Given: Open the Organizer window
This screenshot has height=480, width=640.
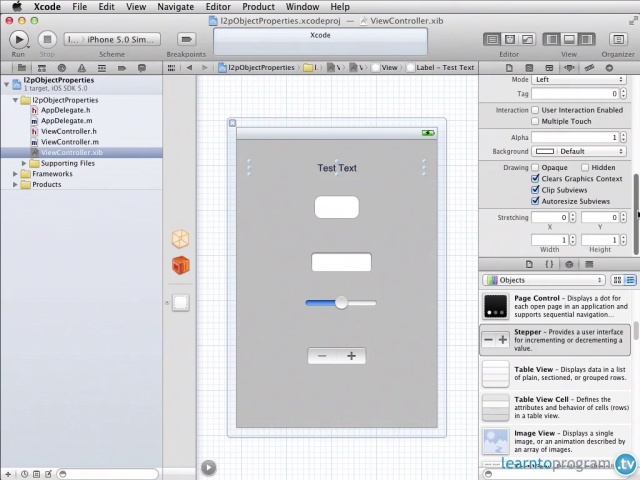Looking at the screenshot, I should [x=618, y=40].
